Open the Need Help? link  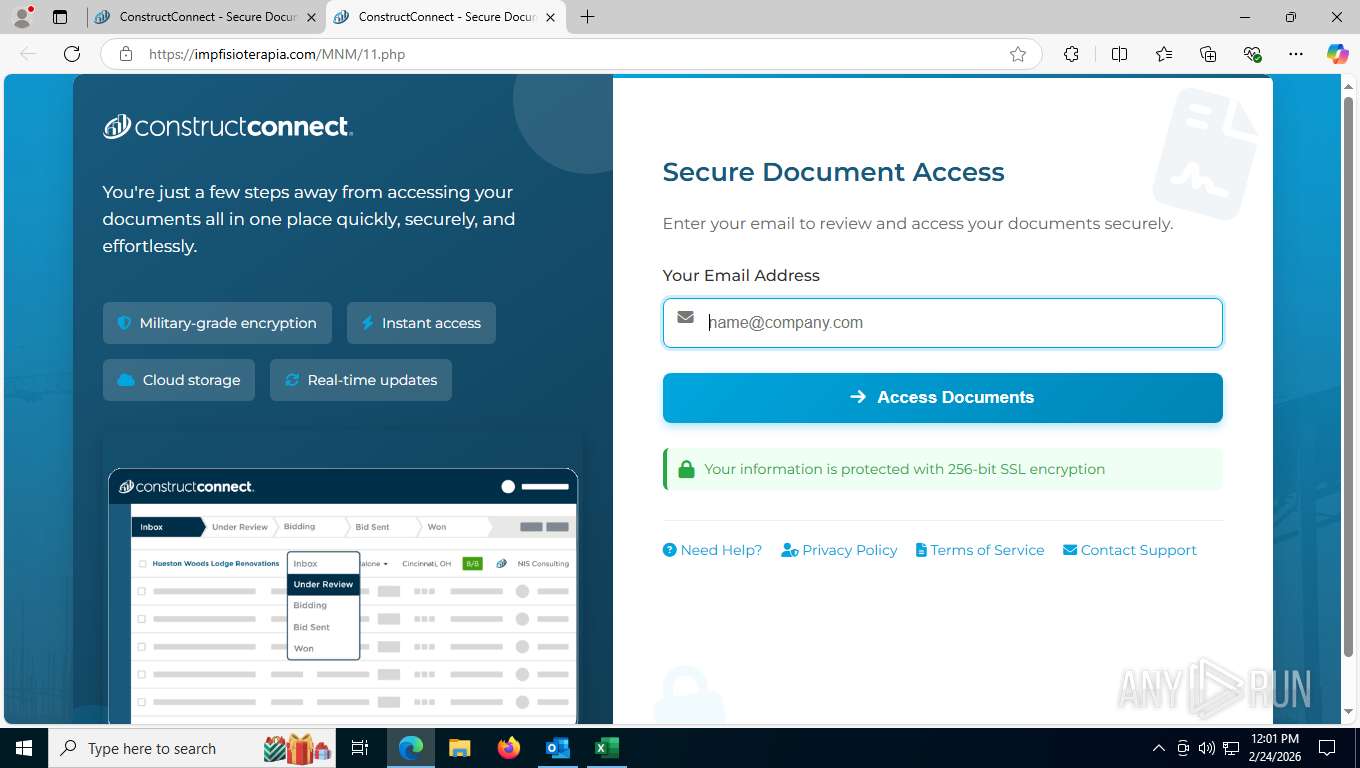[712, 550]
